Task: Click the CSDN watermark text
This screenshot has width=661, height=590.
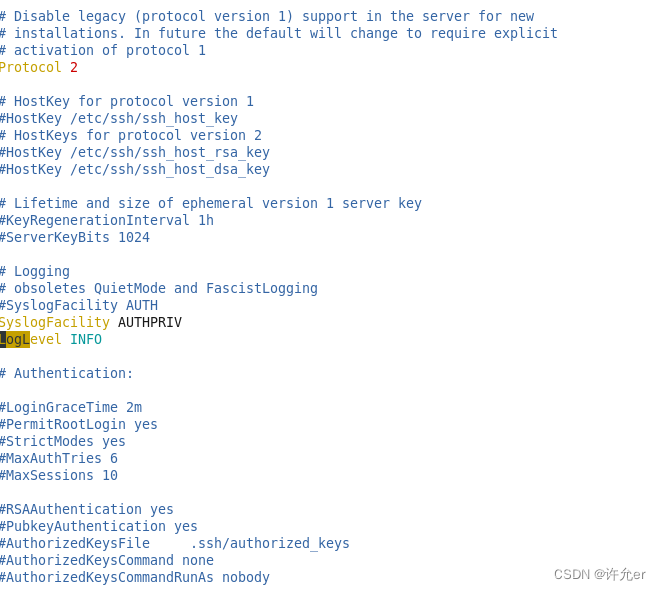Action: 599,574
